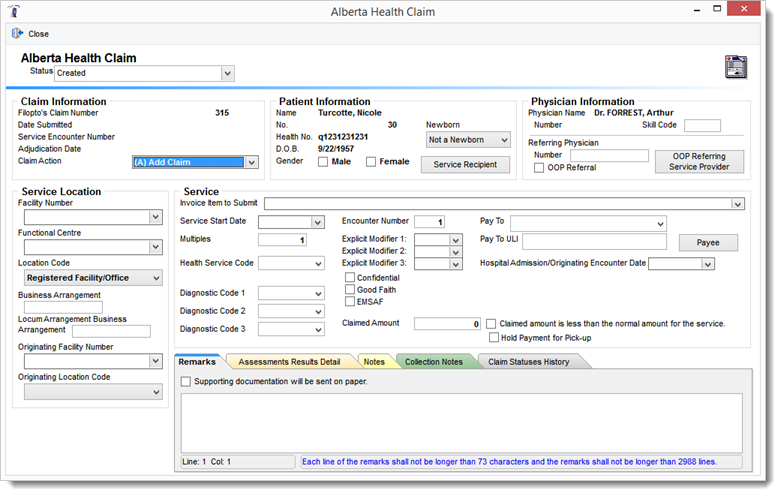The height and width of the screenshot is (496, 781).
Task: Click claim number 315
Action: 222,113
